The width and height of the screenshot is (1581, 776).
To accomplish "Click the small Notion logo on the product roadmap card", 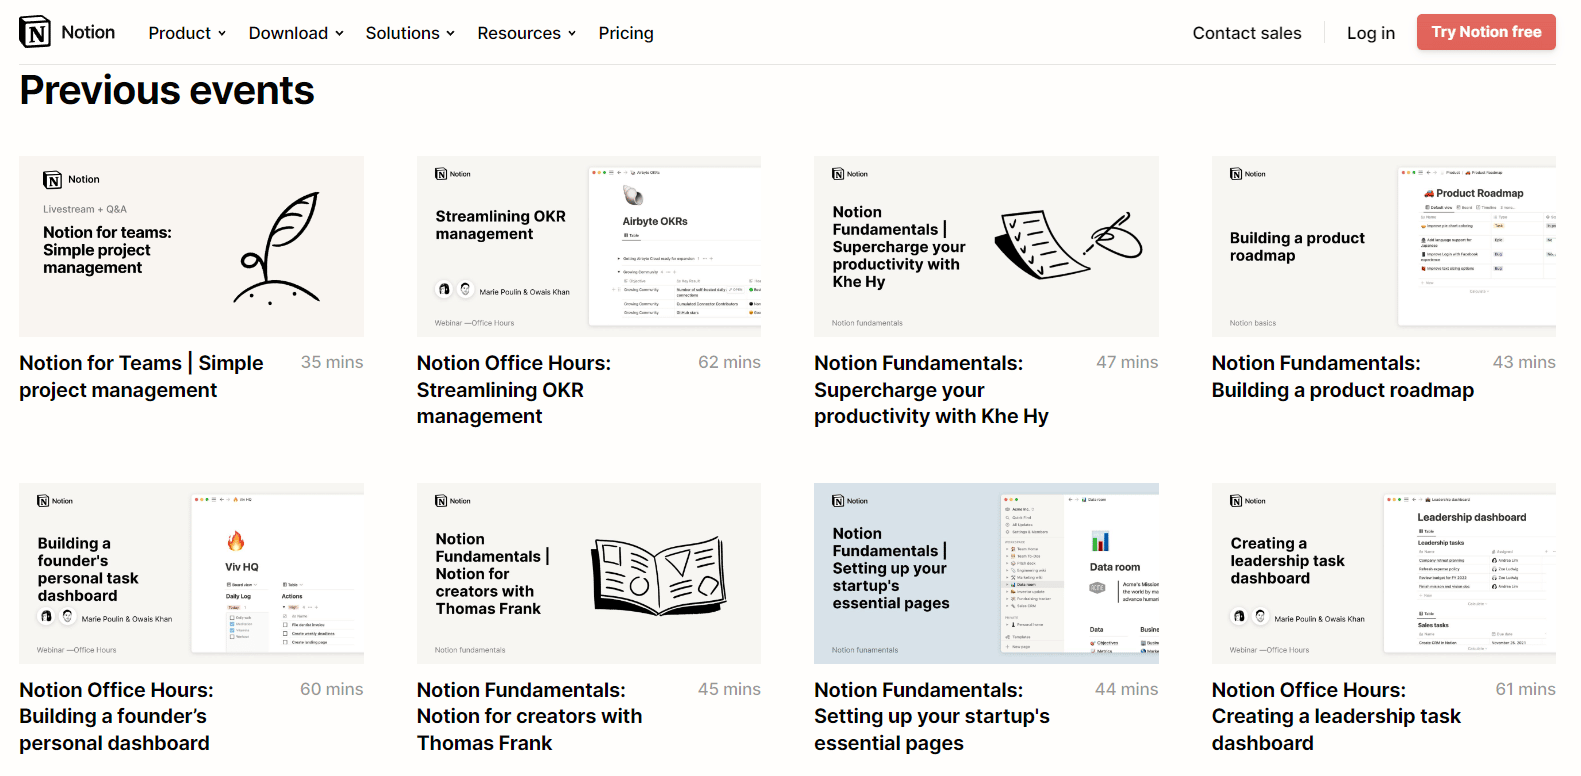I will tap(1236, 174).
